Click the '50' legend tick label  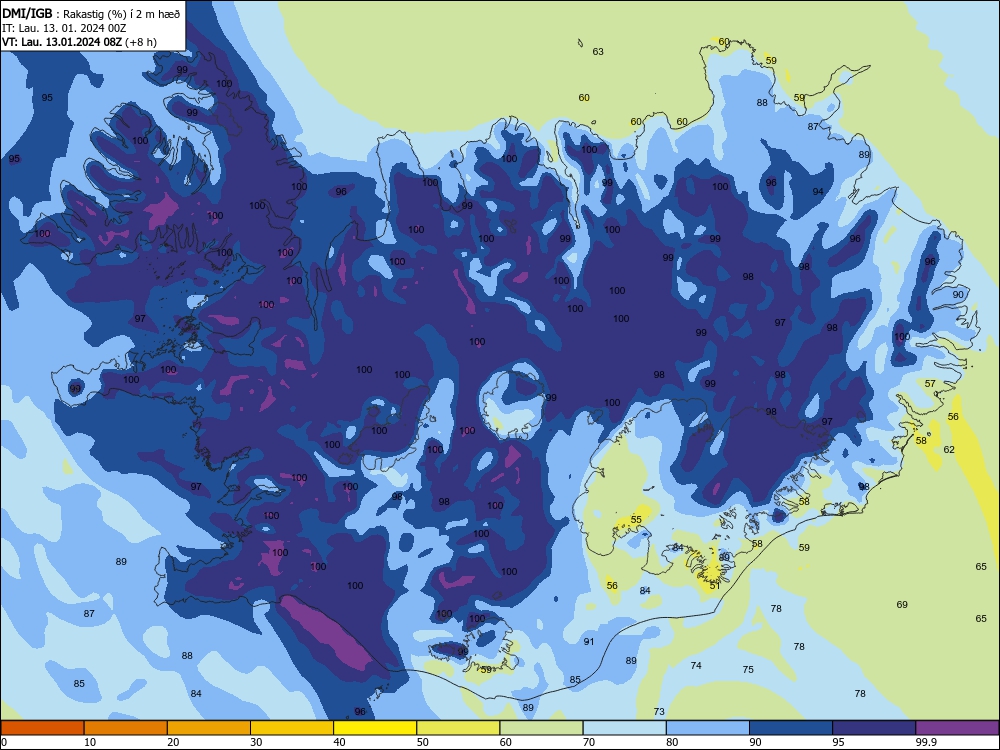pyautogui.click(x=423, y=742)
